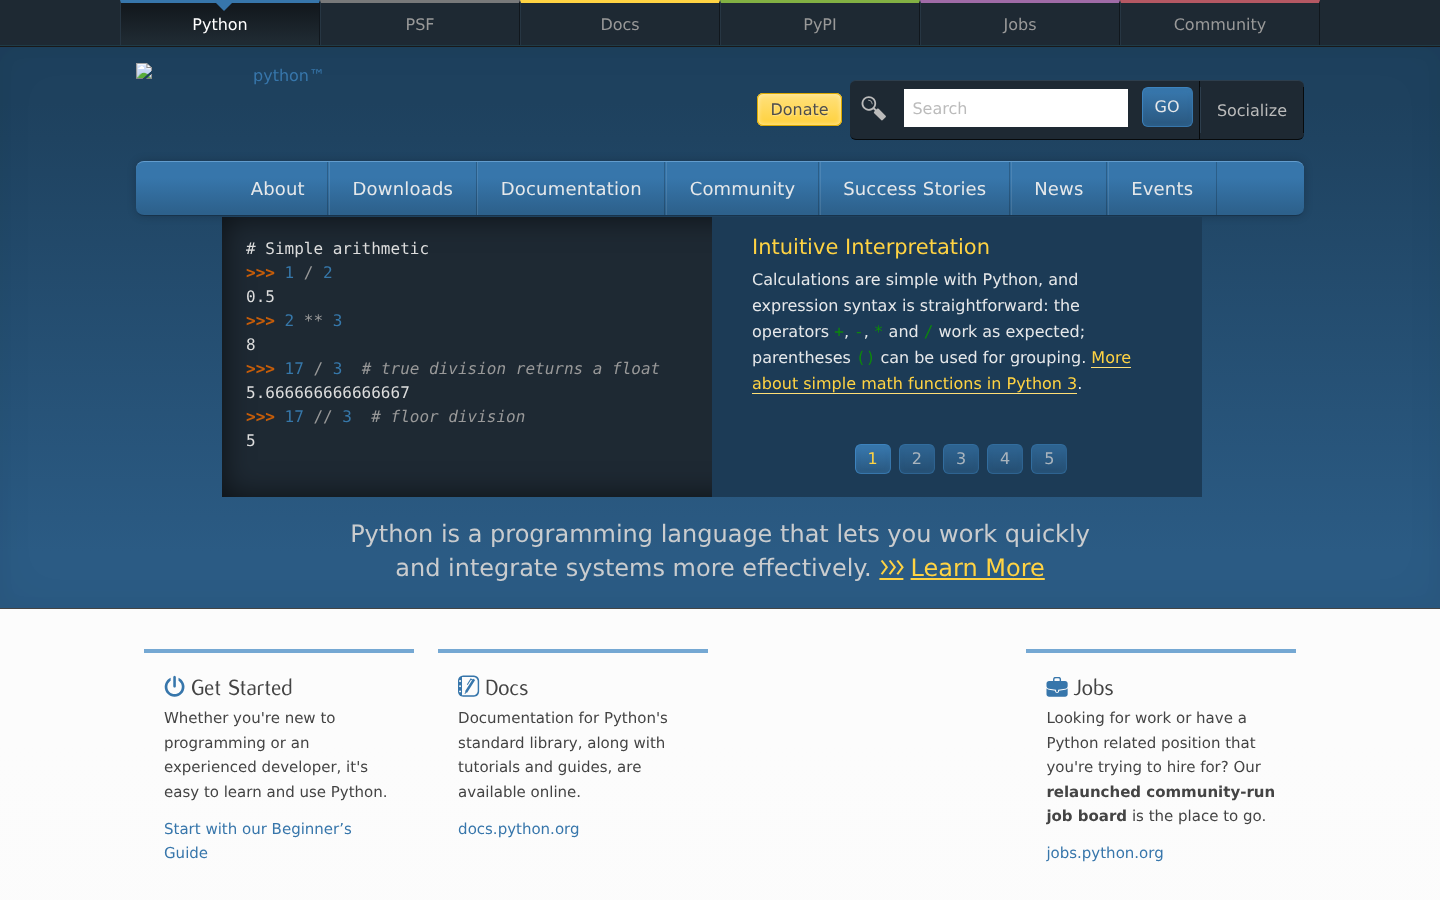1440x900 pixels.
Task: Show slide 2 of the code carousel
Action: click(917, 459)
